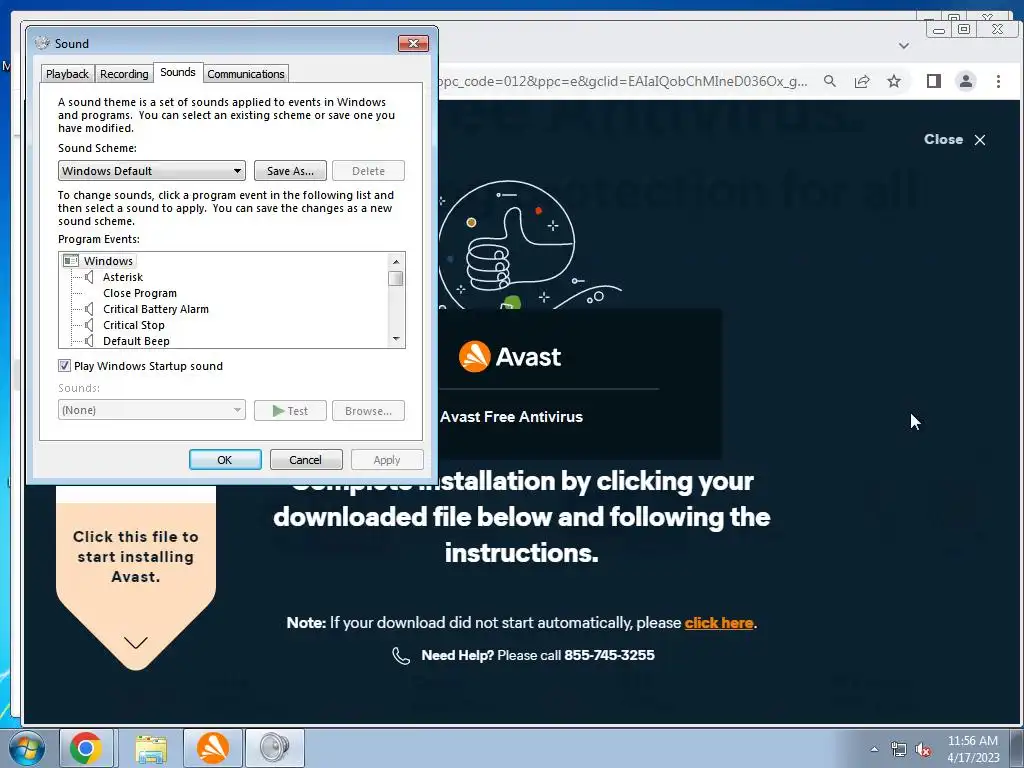Switch to the Recording tab

124,74
